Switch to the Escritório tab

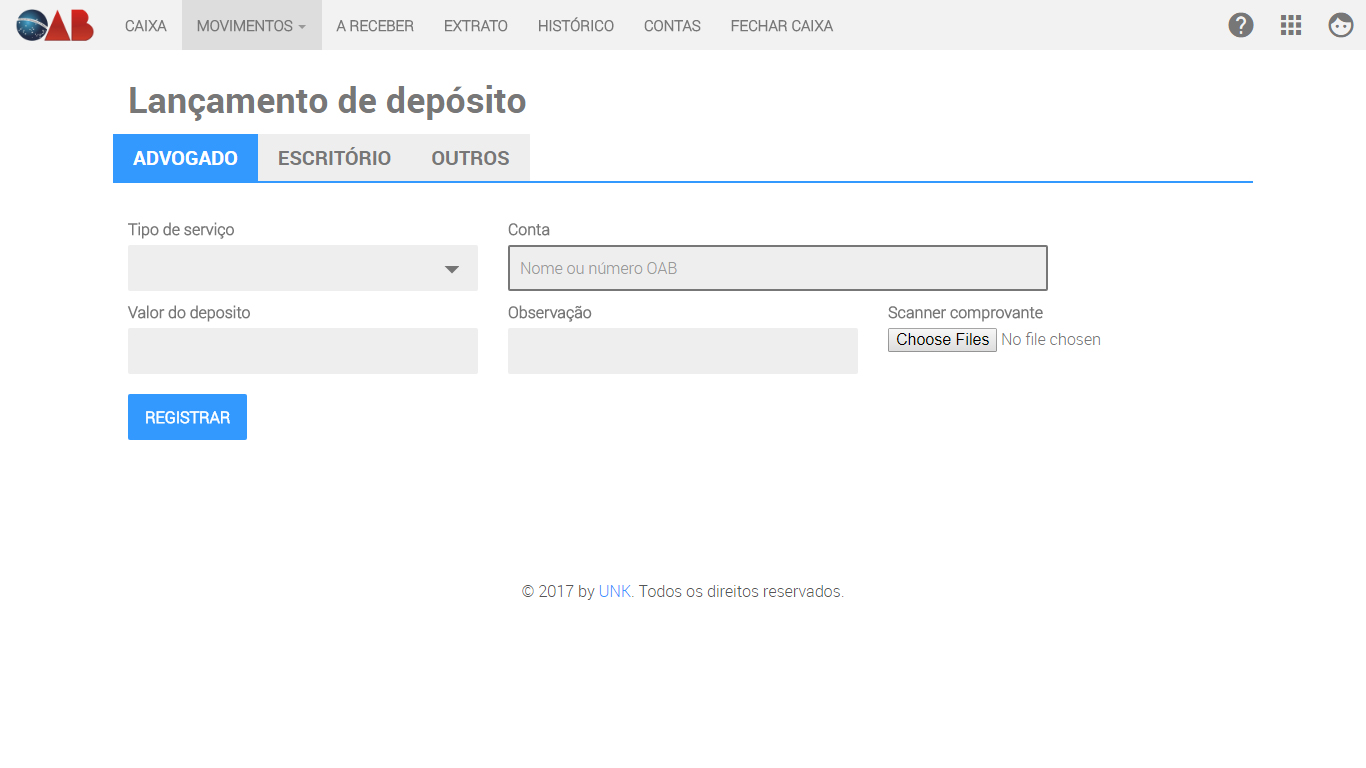pos(334,158)
